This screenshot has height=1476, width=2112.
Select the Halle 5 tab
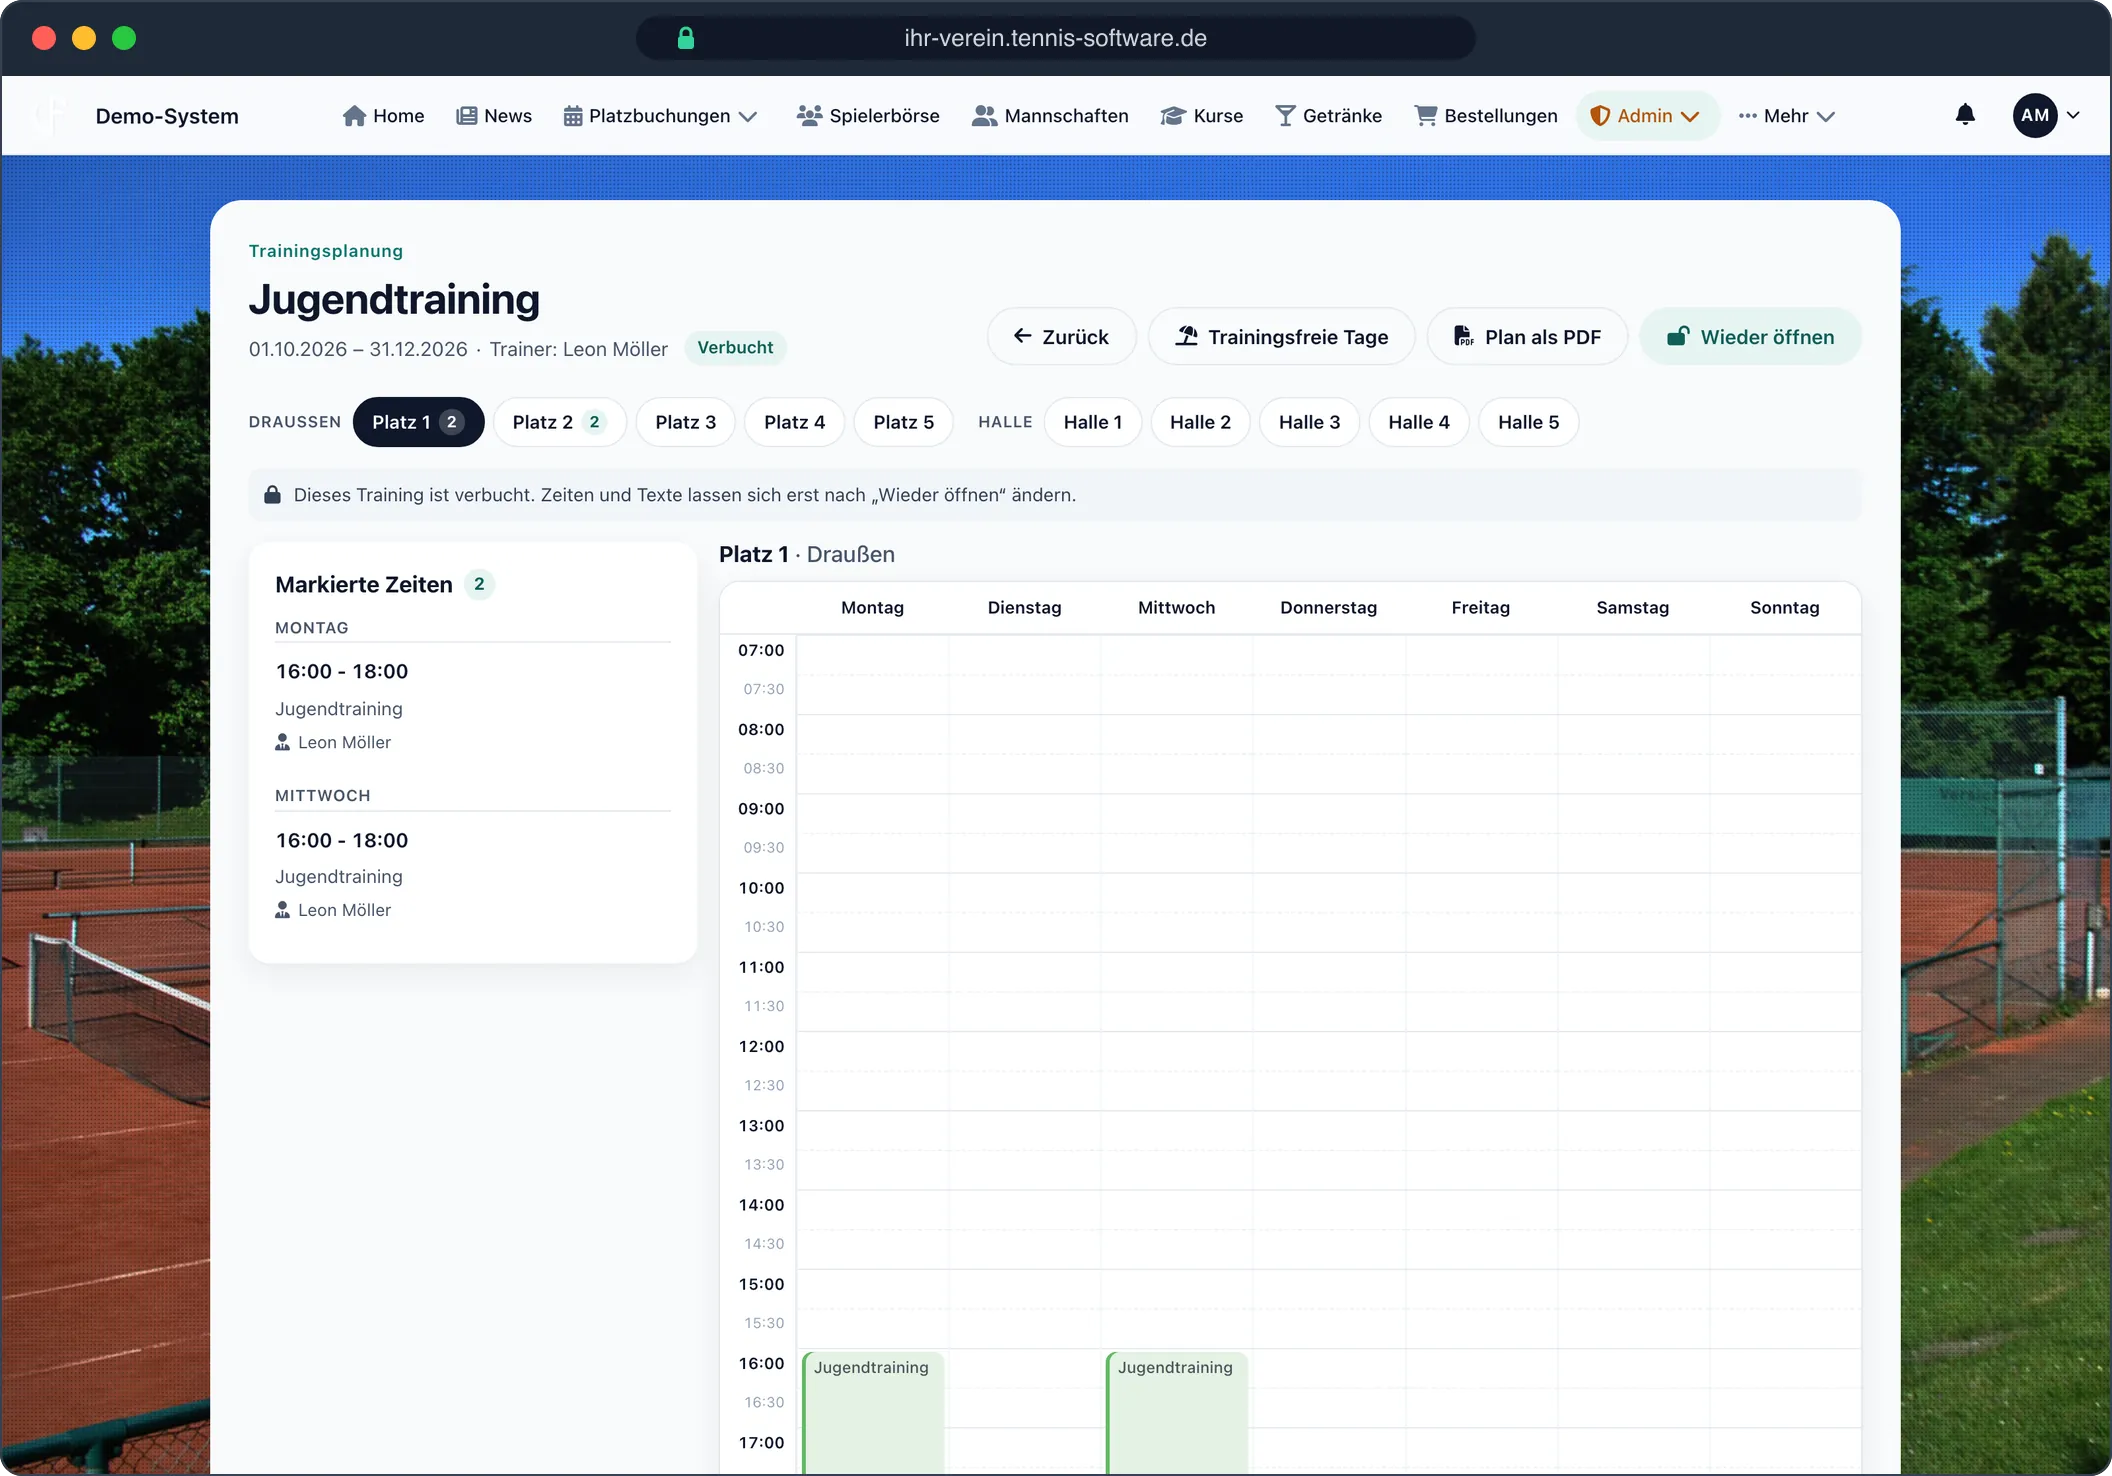(x=1528, y=422)
